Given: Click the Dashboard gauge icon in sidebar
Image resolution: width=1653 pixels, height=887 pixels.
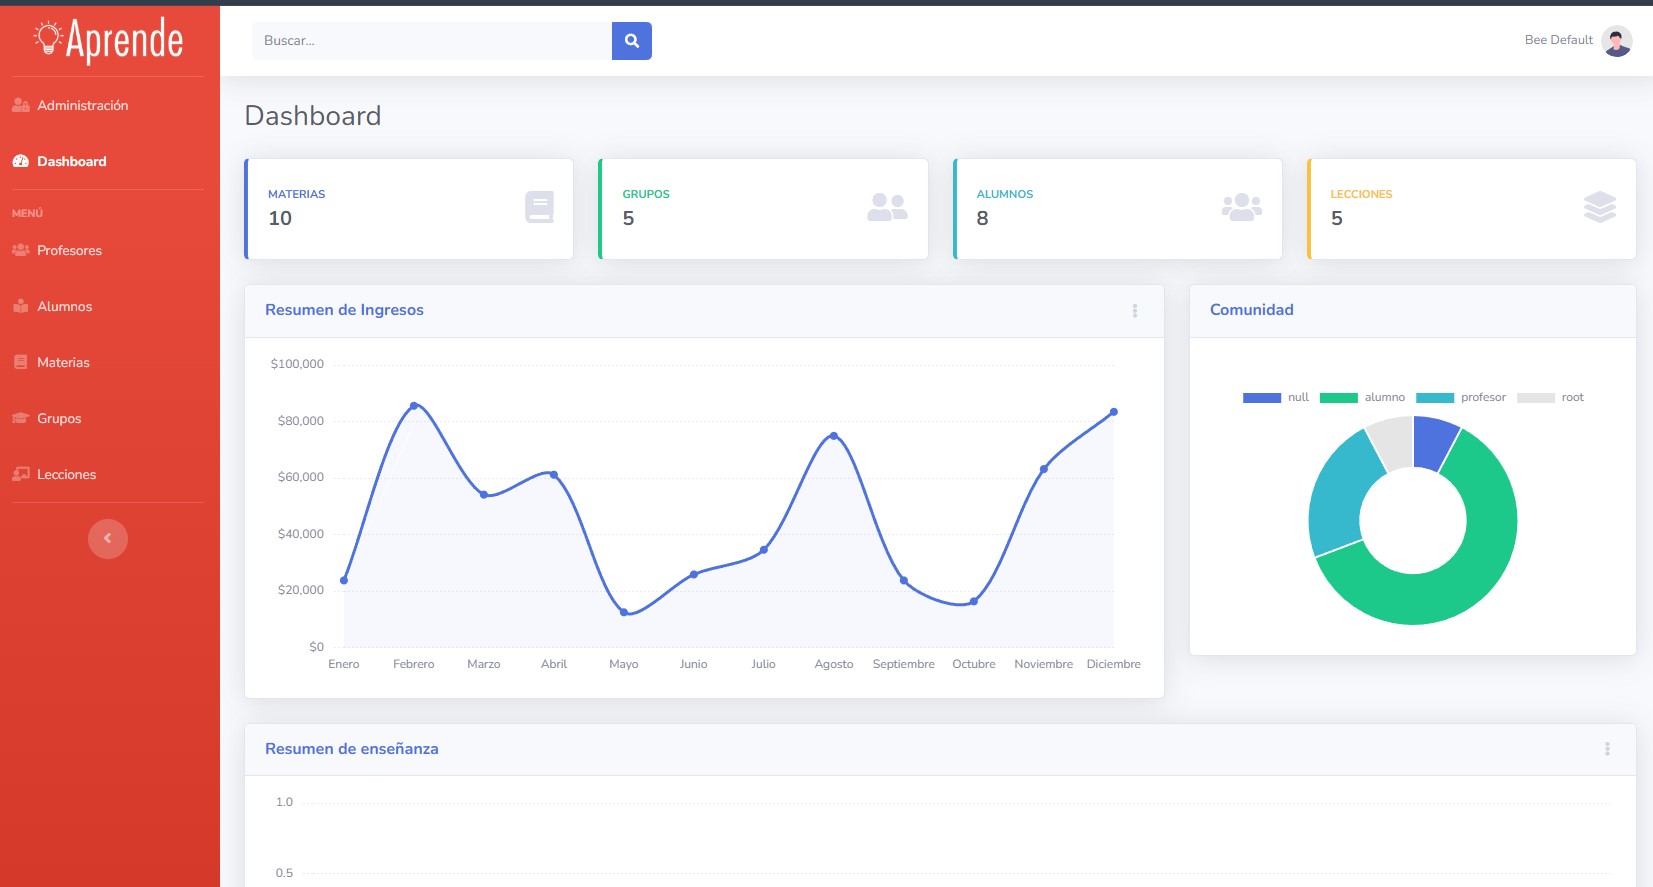Looking at the screenshot, I should pos(20,161).
